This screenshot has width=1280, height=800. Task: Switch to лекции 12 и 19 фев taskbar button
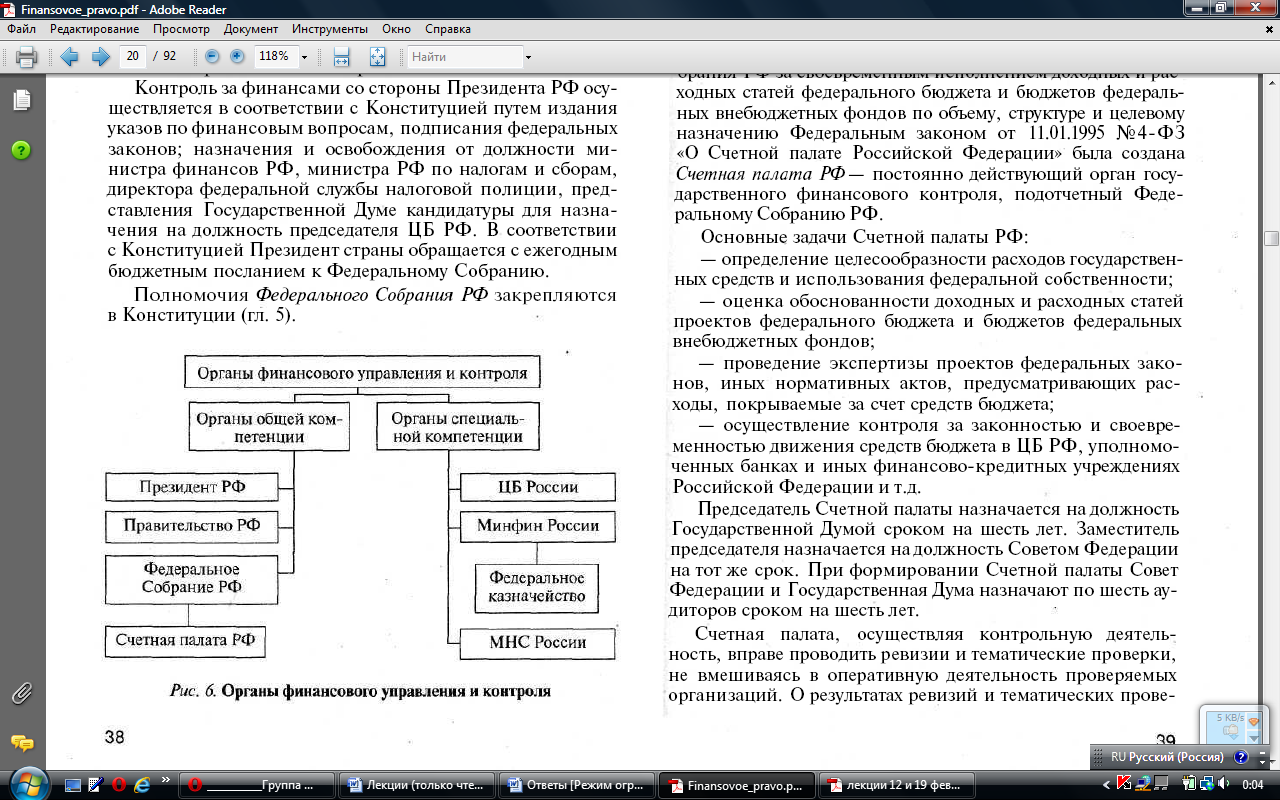tap(895, 785)
